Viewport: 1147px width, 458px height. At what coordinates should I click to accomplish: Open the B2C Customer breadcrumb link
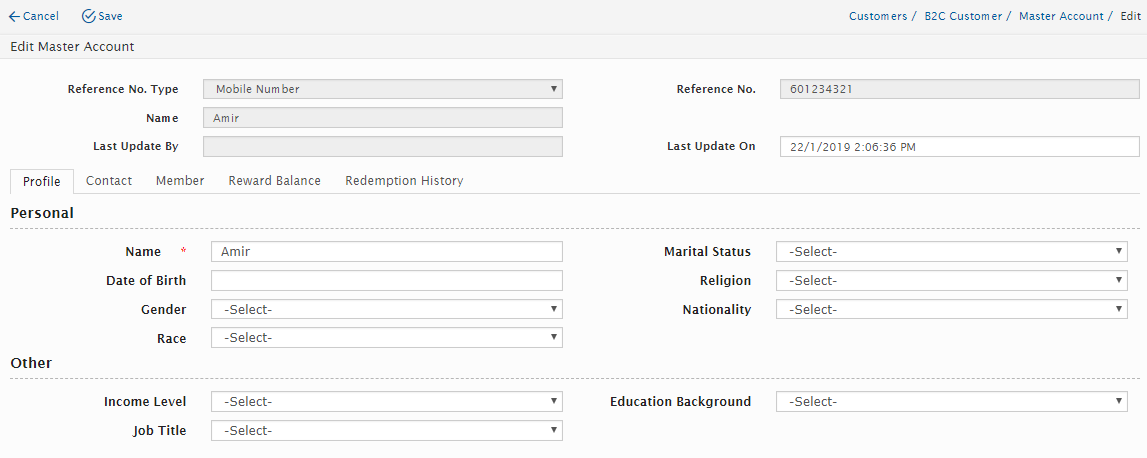coord(963,17)
